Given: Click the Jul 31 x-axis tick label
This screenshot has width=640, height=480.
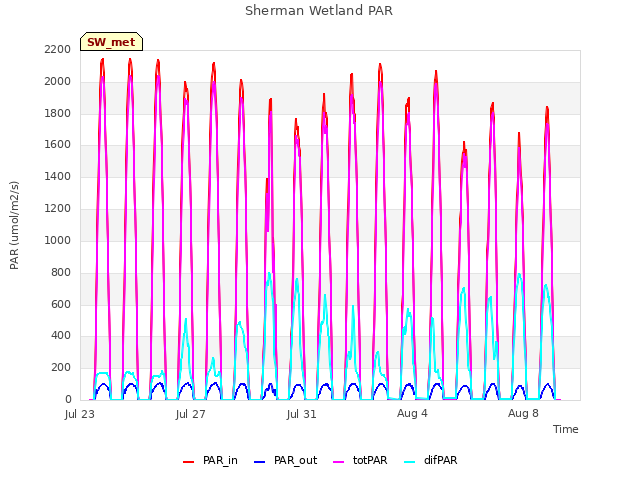Looking at the screenshot, I should 302,414.
